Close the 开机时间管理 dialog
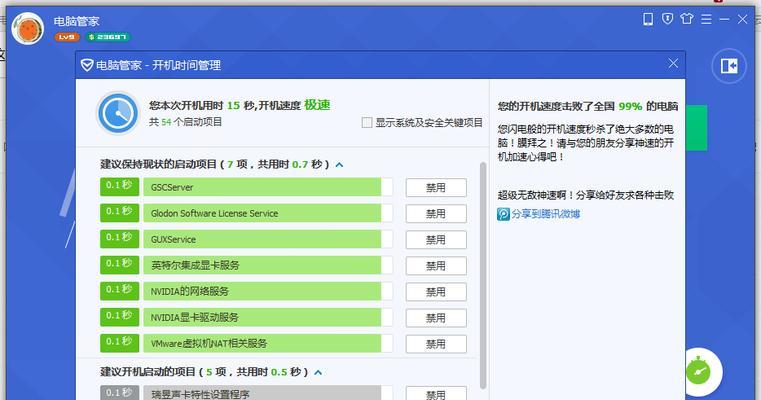Image resolution: width=761 pixels, height=400 pixels. coord(673,63)
